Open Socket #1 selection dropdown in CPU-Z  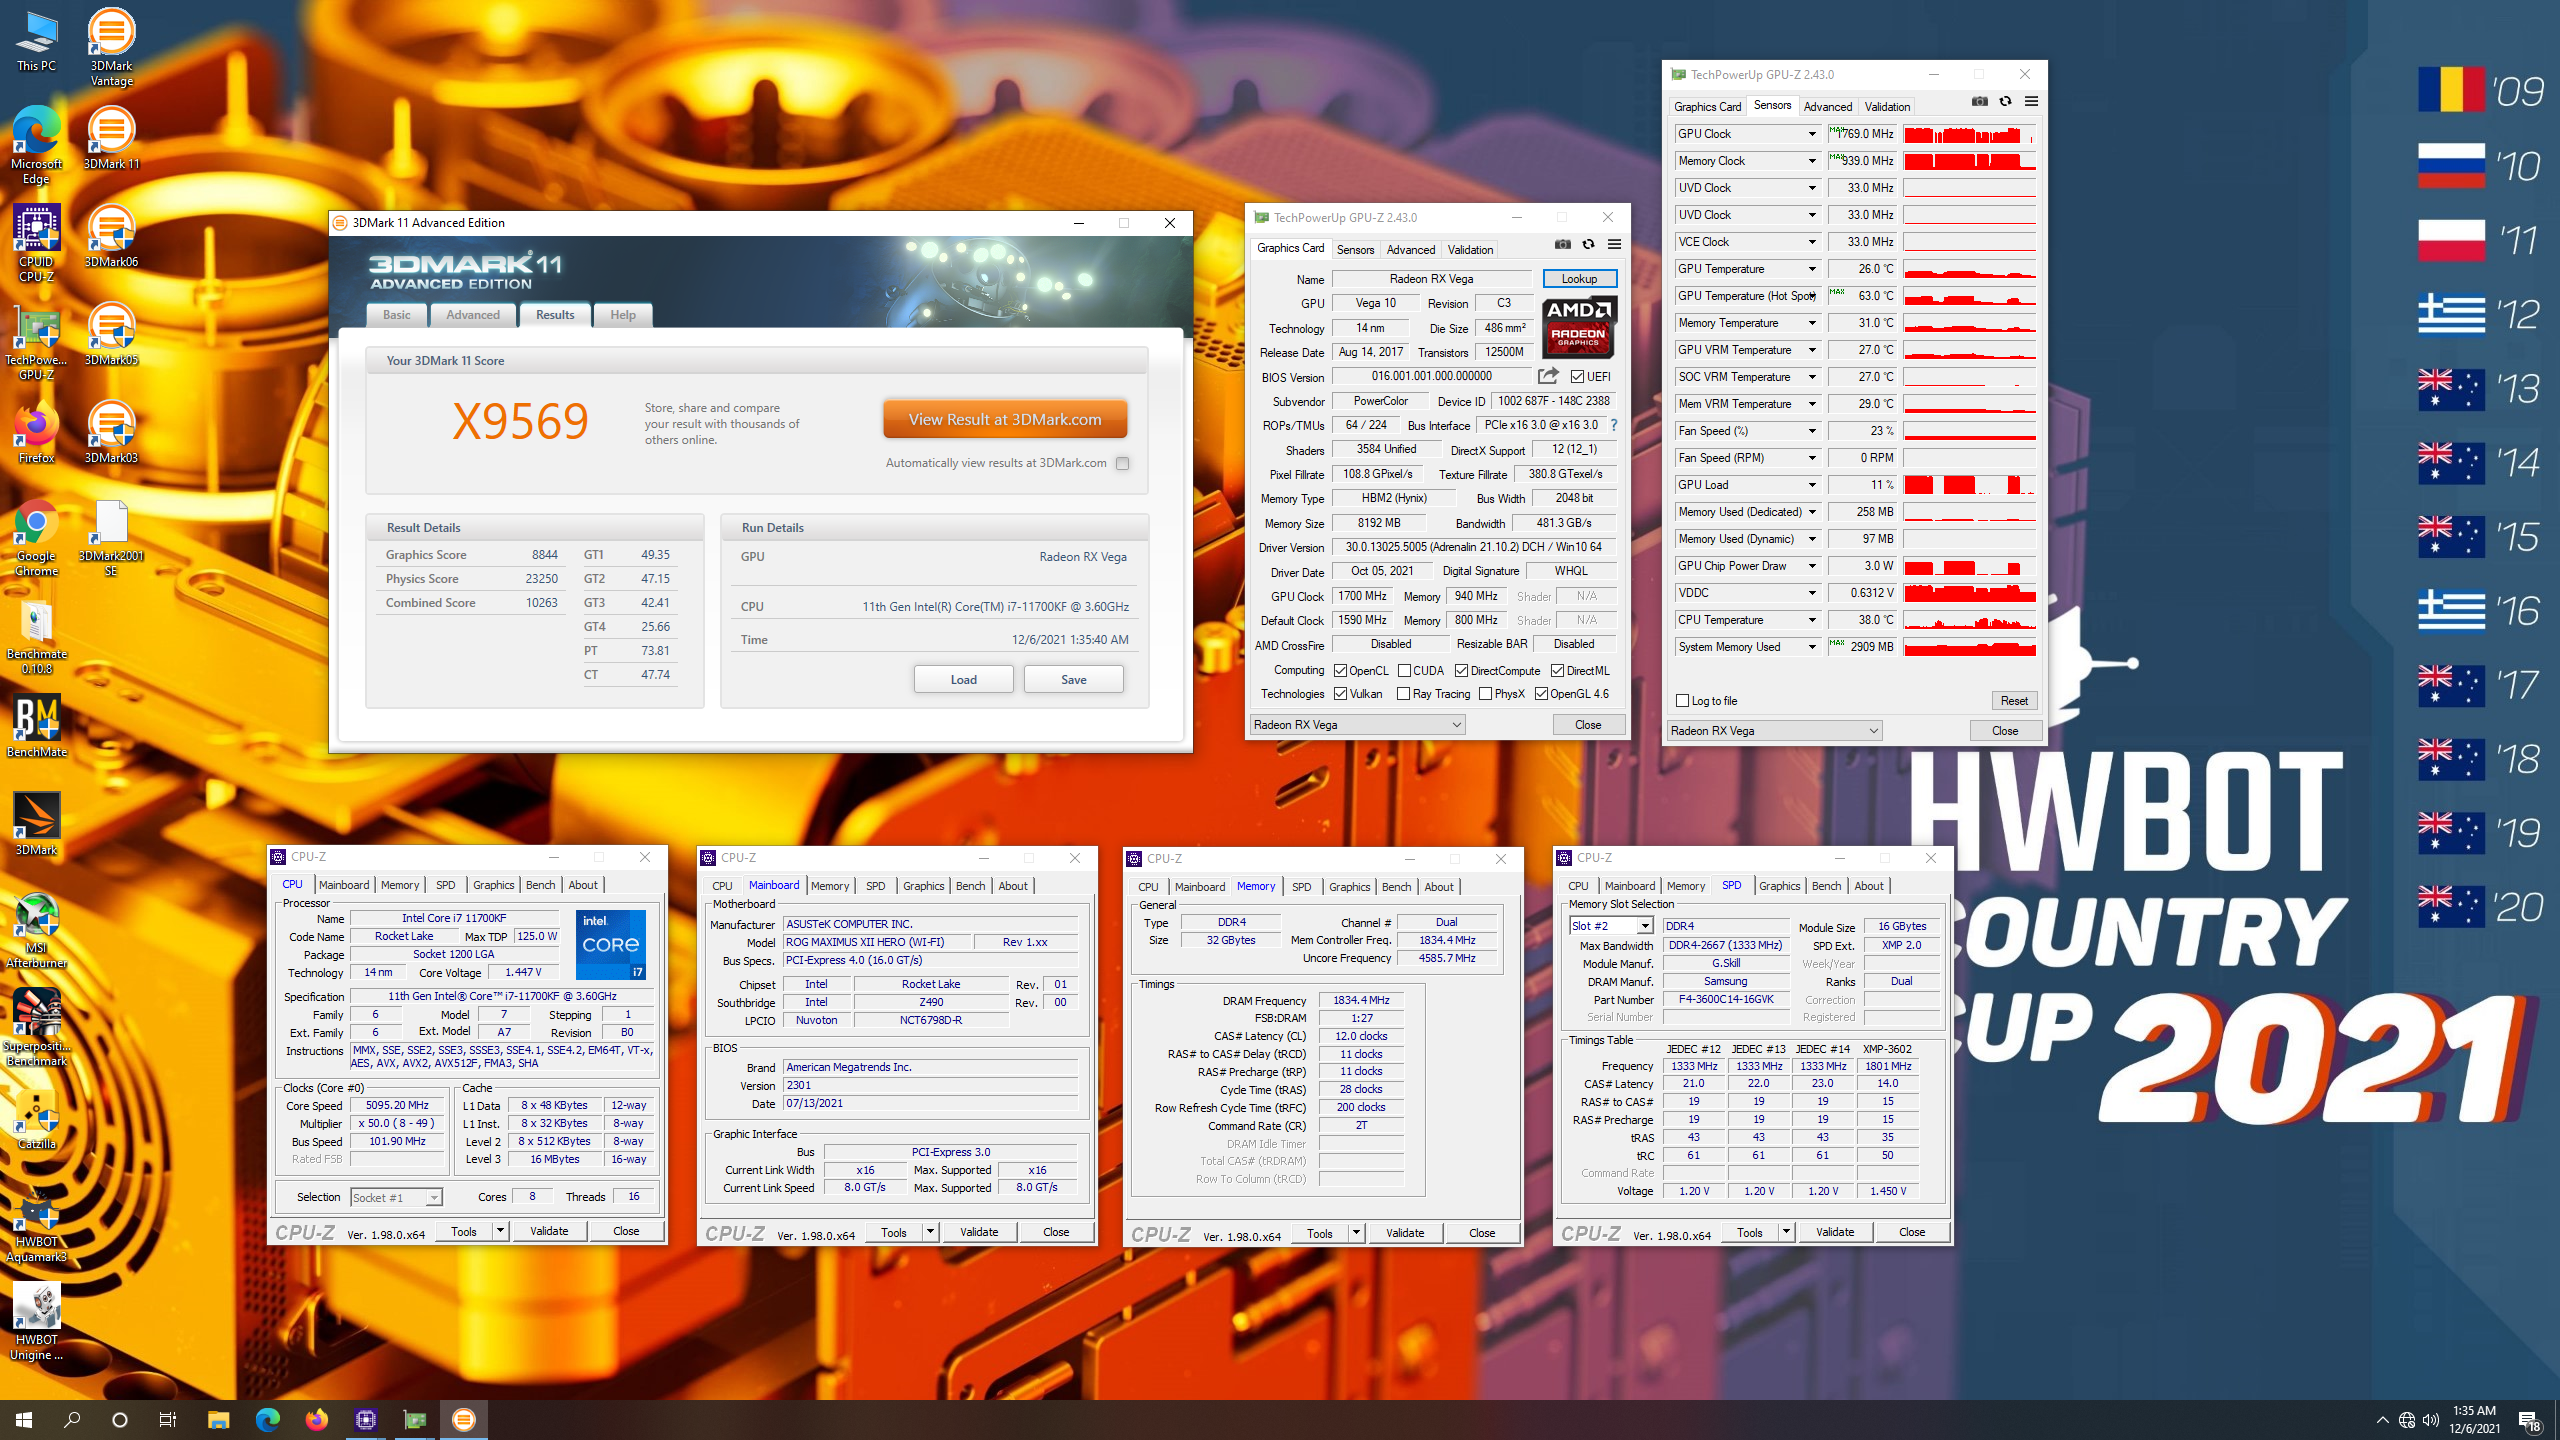click(x=396, y=1197)
